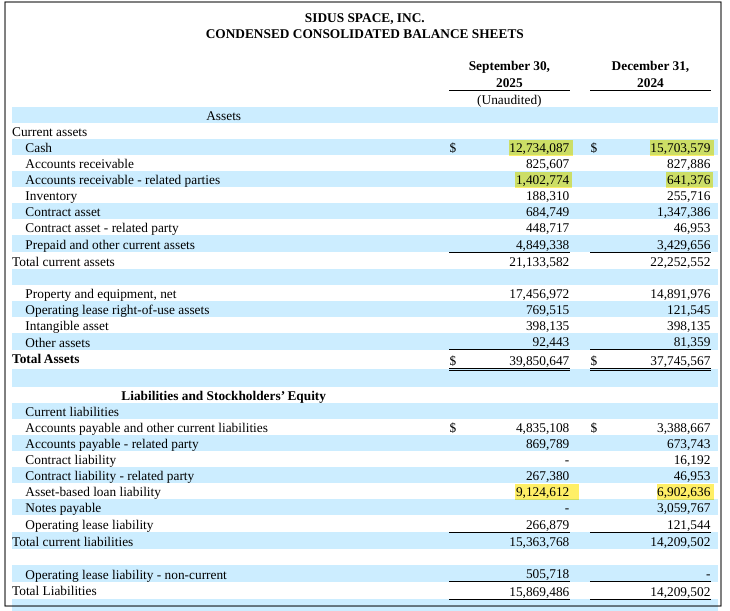Screen dimensions: 730x611
Task: Click 'Property and equipment, net' label
Action: pyautogui.click(x=101, y=294)
